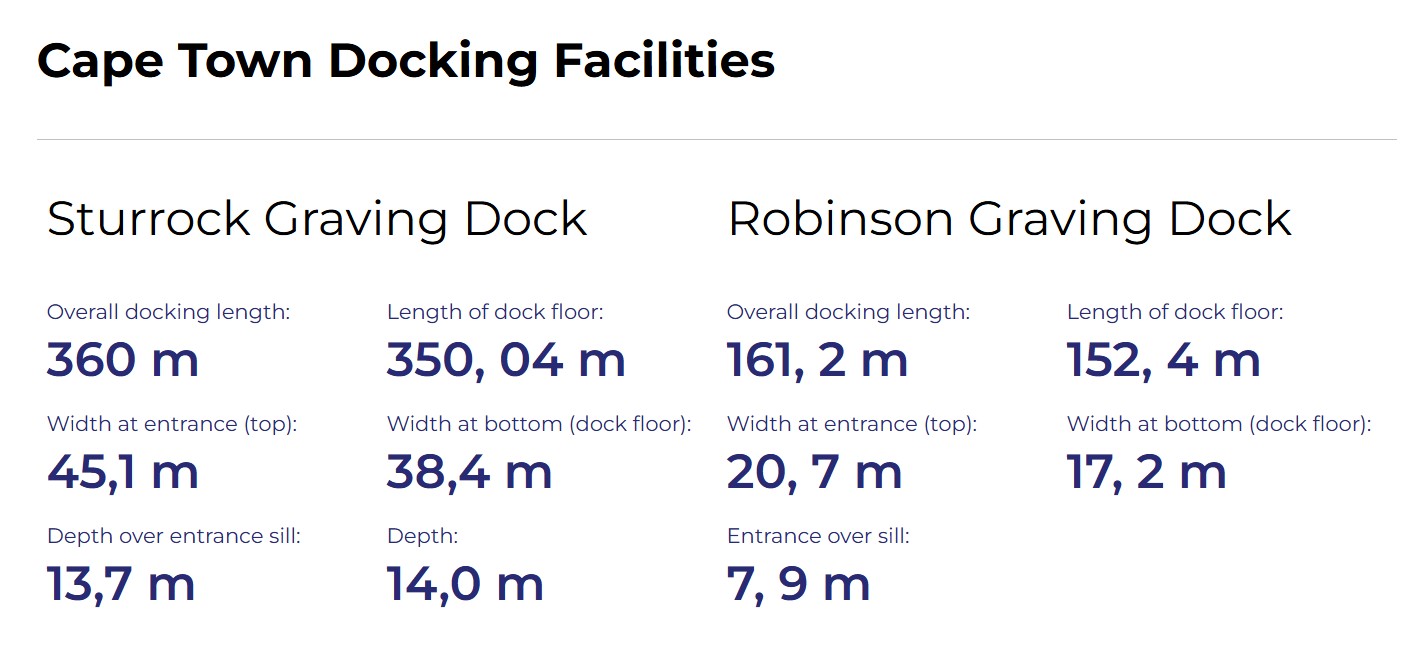
Task: Click the 14,0 m depth value
Action: pyautogui.click(x=465, y=584)
